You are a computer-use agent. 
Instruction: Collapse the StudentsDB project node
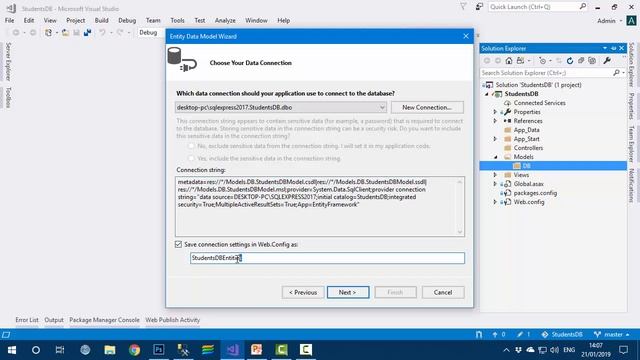click(487, 94)
